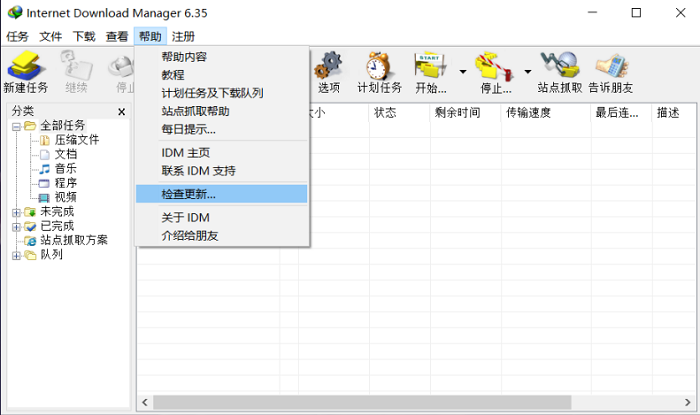Click the 描述 column header

(x=673, y=112)
